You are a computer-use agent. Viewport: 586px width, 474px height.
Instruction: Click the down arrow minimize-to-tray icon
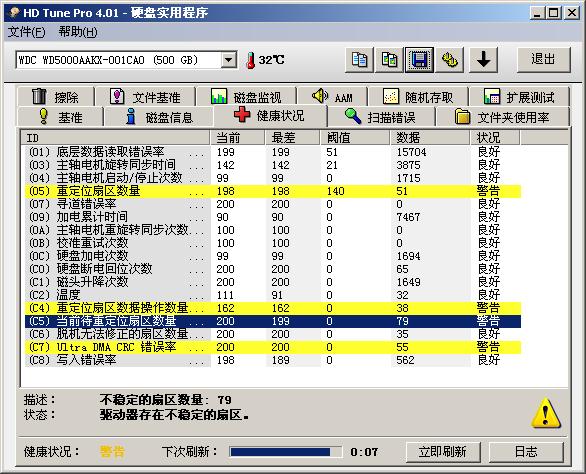[483, 60]
